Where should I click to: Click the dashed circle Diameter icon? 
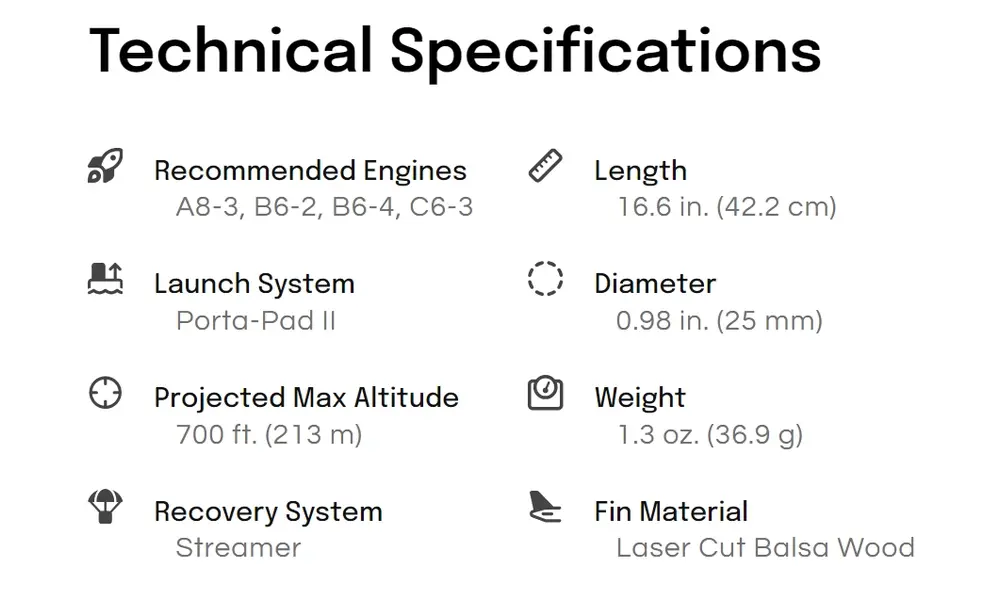pos(545,279)
